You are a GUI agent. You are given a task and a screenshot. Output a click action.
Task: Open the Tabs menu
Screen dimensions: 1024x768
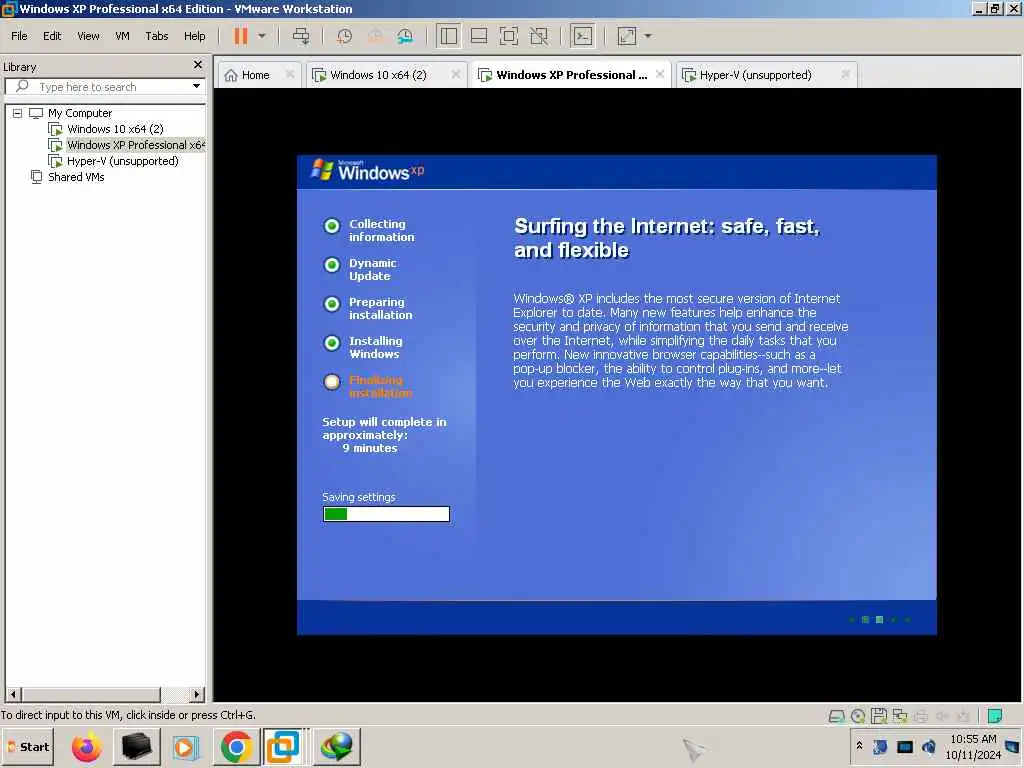click(157, 36)
